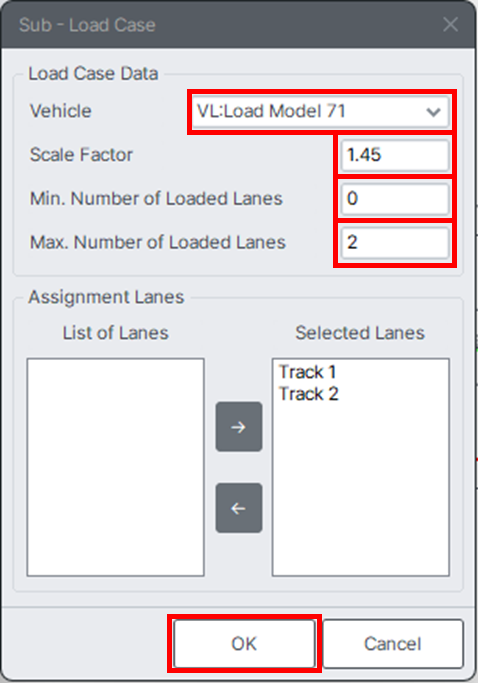Select Track 1 in Selected Lanes

pyautogui.click(x=307, y=372)
